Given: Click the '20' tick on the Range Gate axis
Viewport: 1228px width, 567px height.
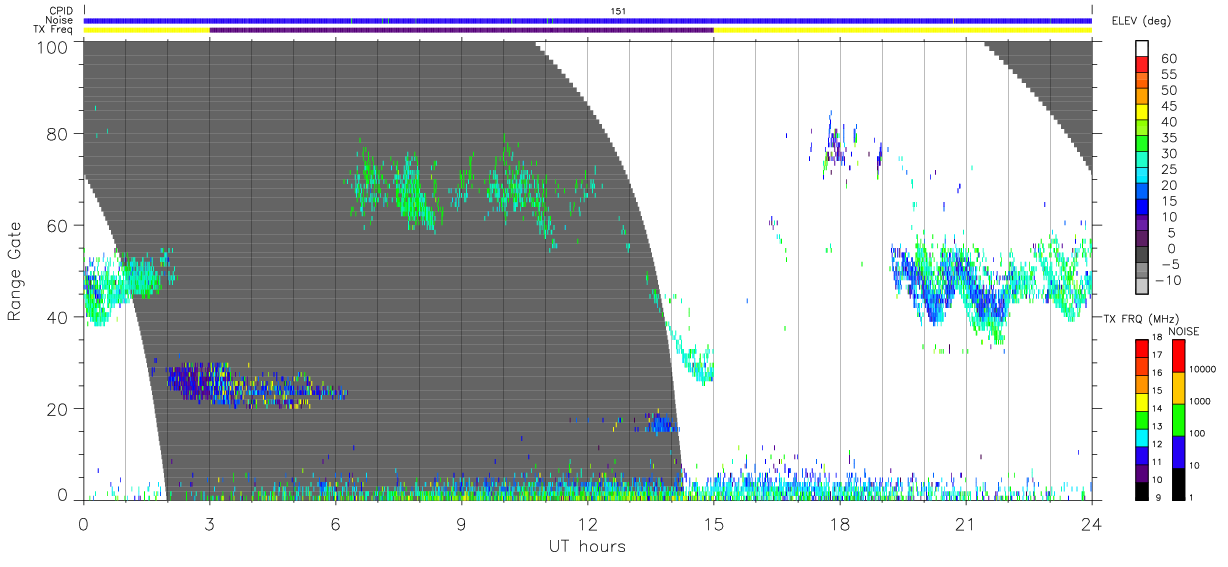Looking at the screenshot, I should tap(59, 409).
